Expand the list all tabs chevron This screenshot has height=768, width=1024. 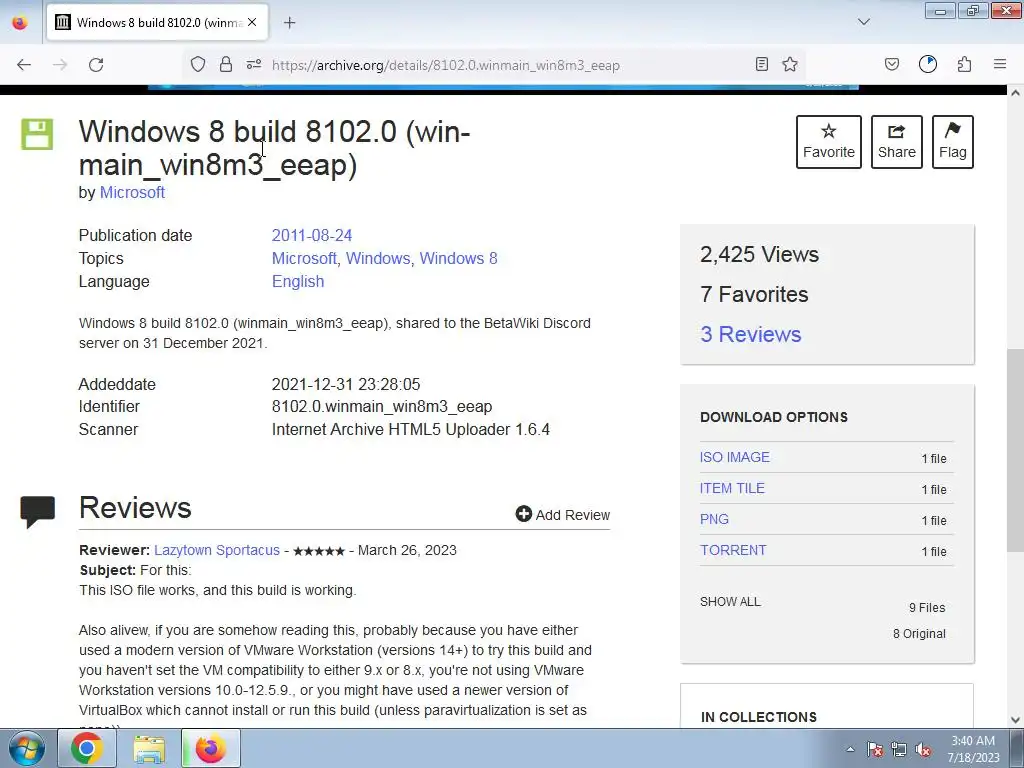click(864, 22)
